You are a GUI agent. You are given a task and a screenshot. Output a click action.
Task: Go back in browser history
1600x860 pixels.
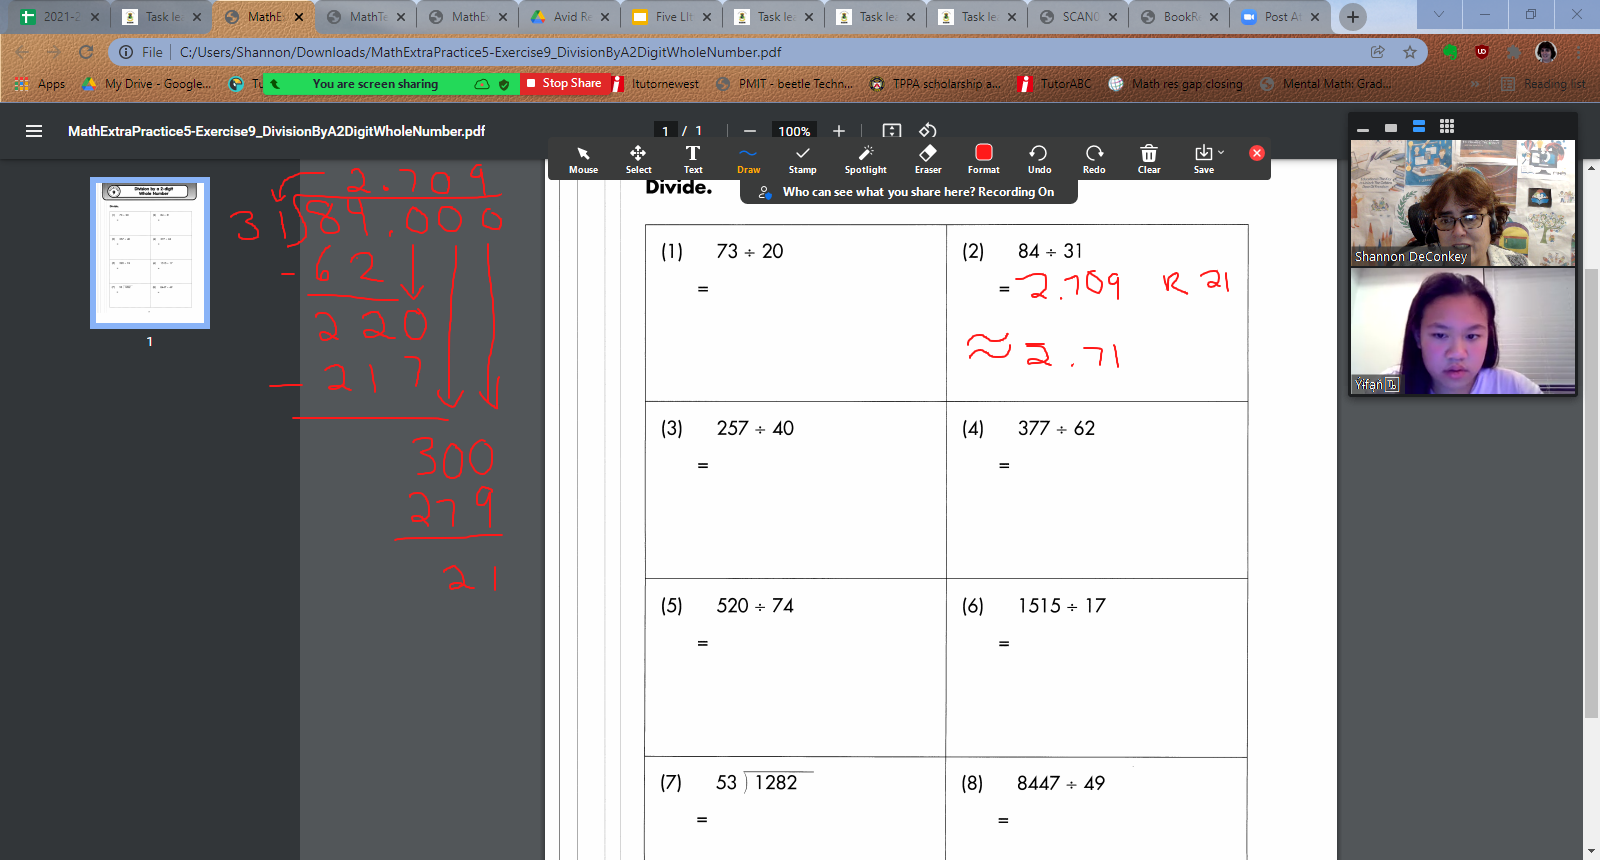tap(22, 52)
